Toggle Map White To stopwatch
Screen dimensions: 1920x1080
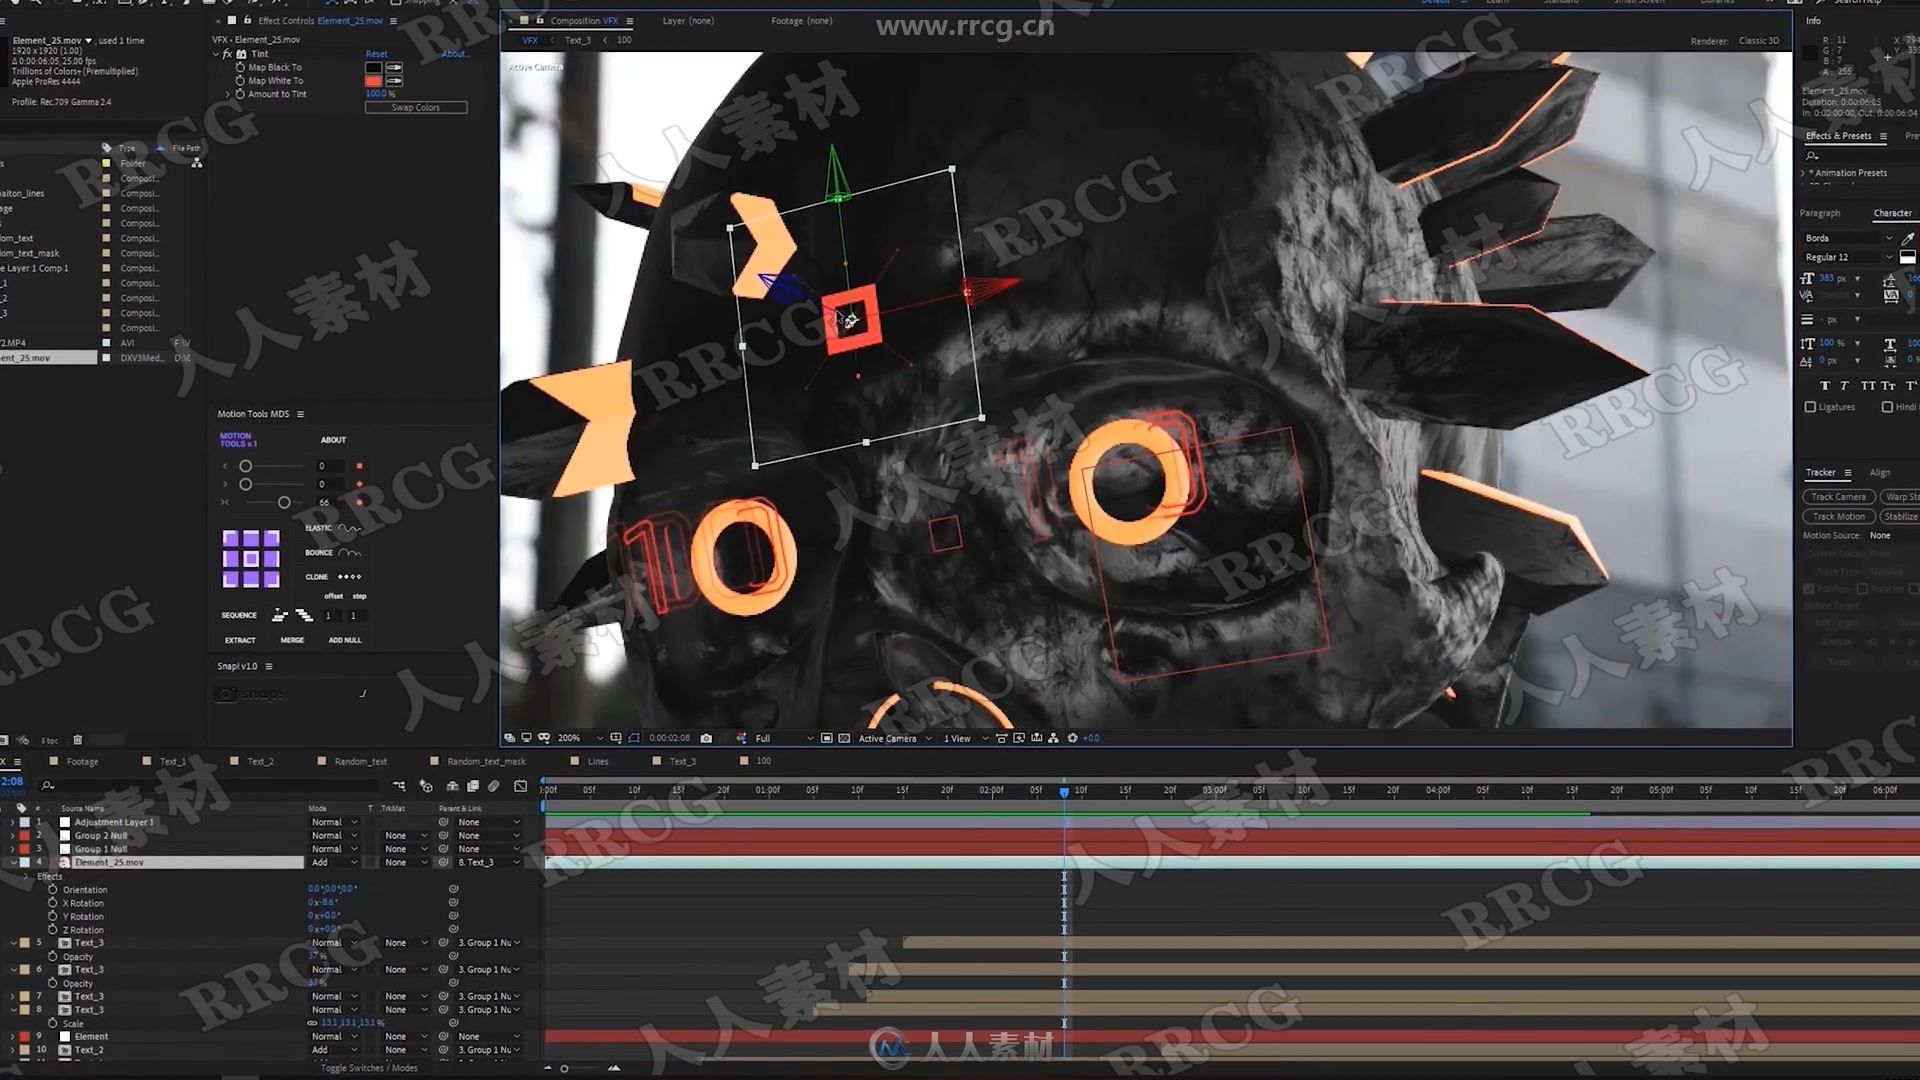point(240,80)
